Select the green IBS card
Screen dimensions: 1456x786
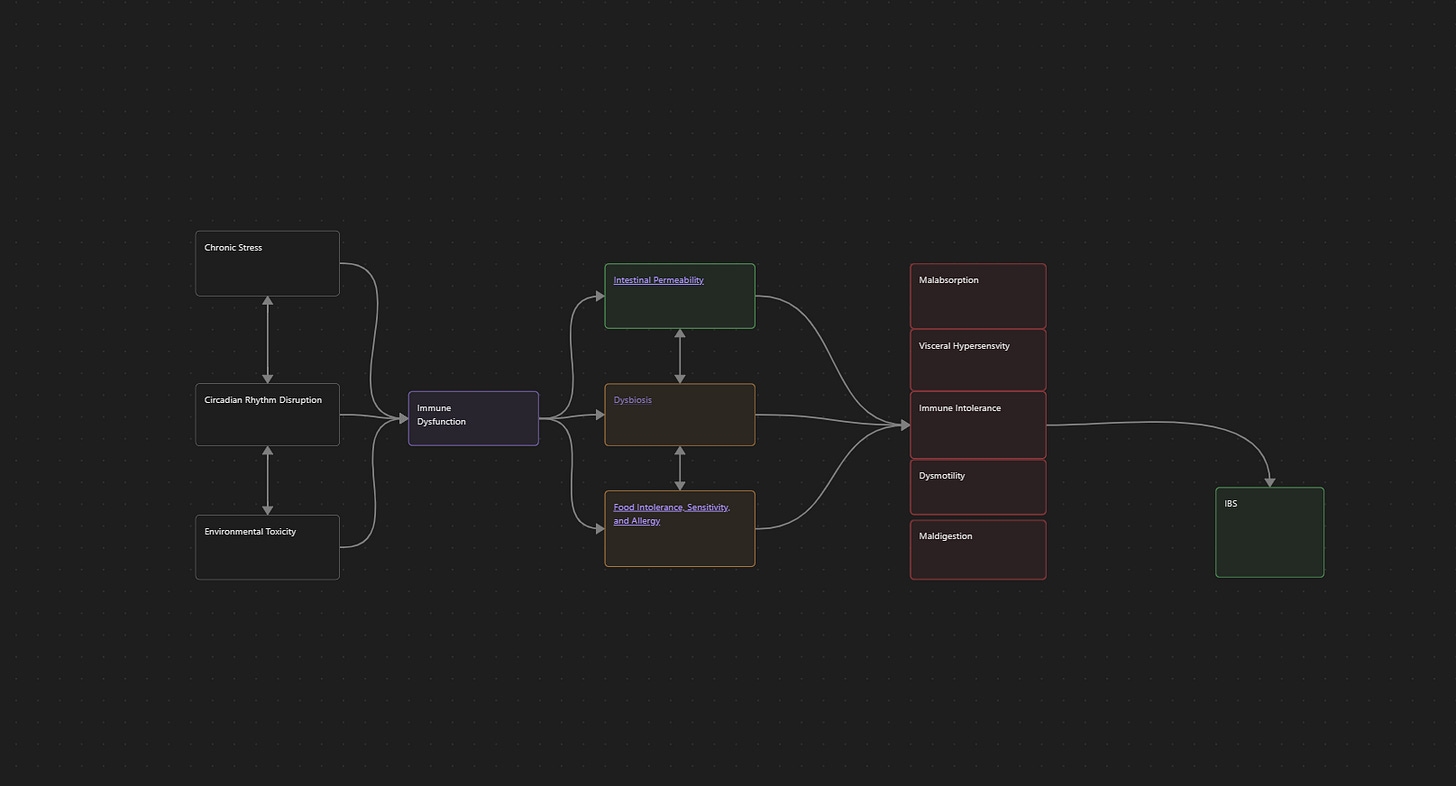click(x=1270, y=532)
